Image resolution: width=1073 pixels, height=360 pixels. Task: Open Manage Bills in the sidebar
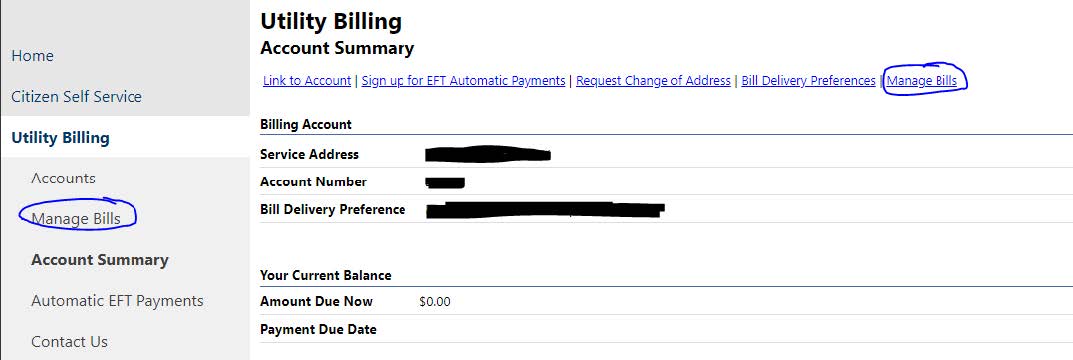coord(76,219)
